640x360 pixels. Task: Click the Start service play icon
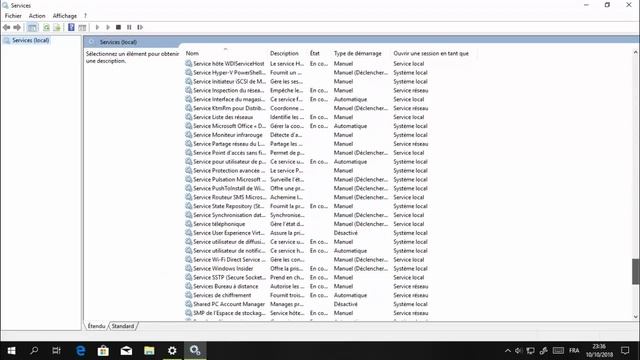click(97, 27)
